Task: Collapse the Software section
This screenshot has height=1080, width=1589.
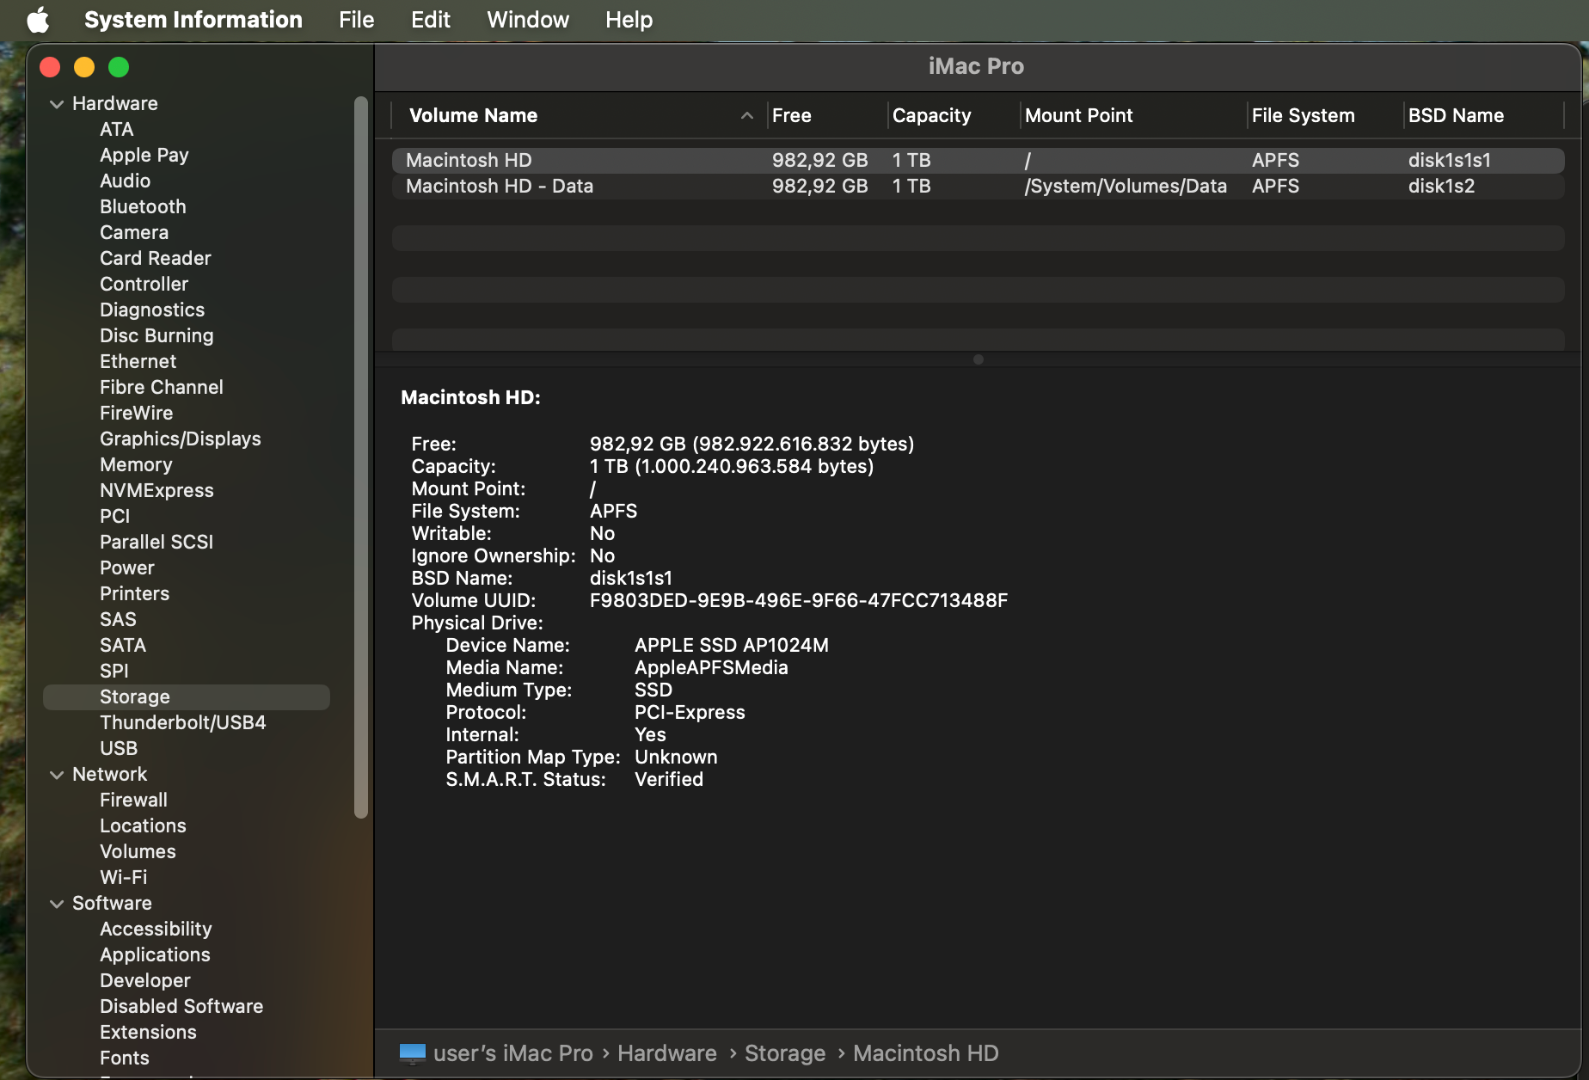Action: [x=57, y=904]
